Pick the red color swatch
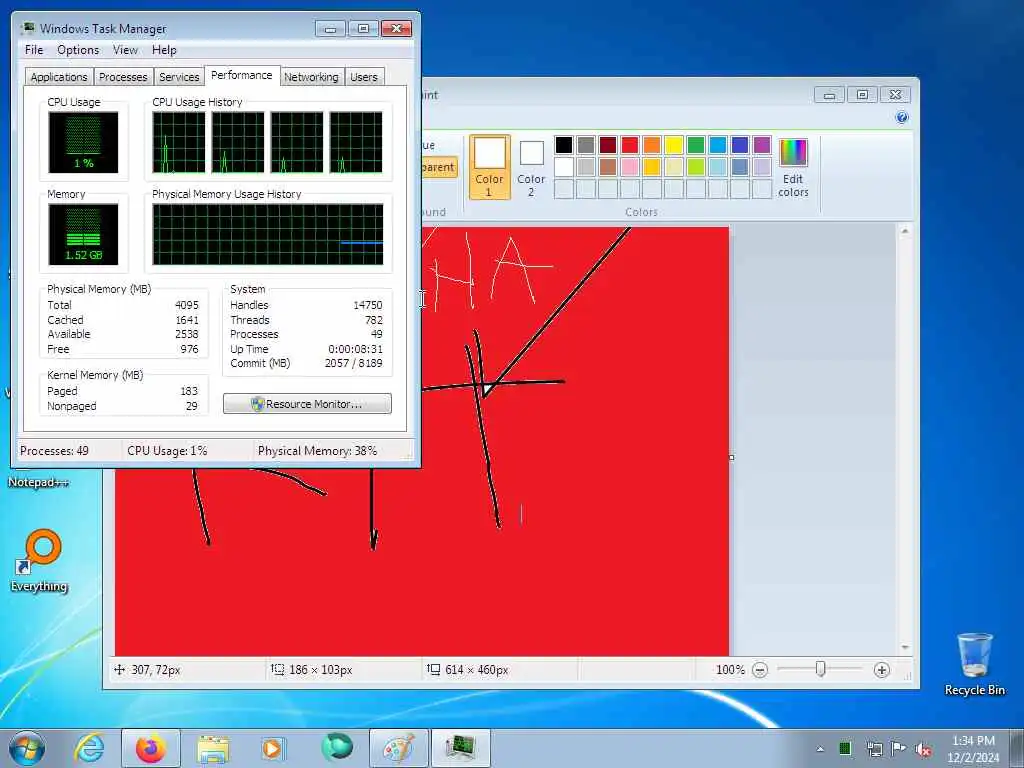 630,144
